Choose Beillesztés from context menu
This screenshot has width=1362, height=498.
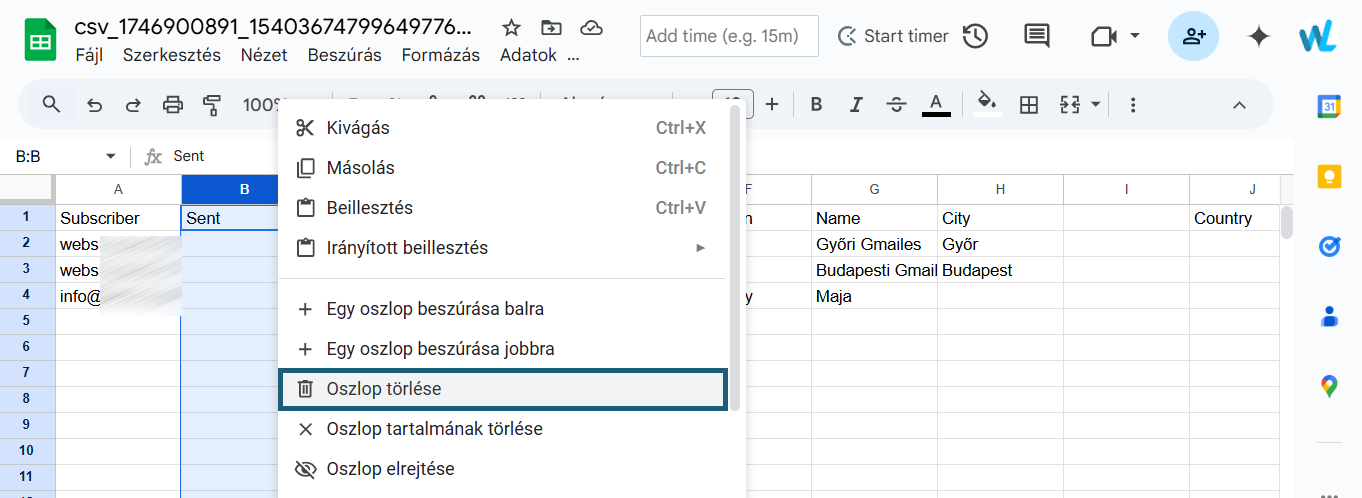point(502,208)
